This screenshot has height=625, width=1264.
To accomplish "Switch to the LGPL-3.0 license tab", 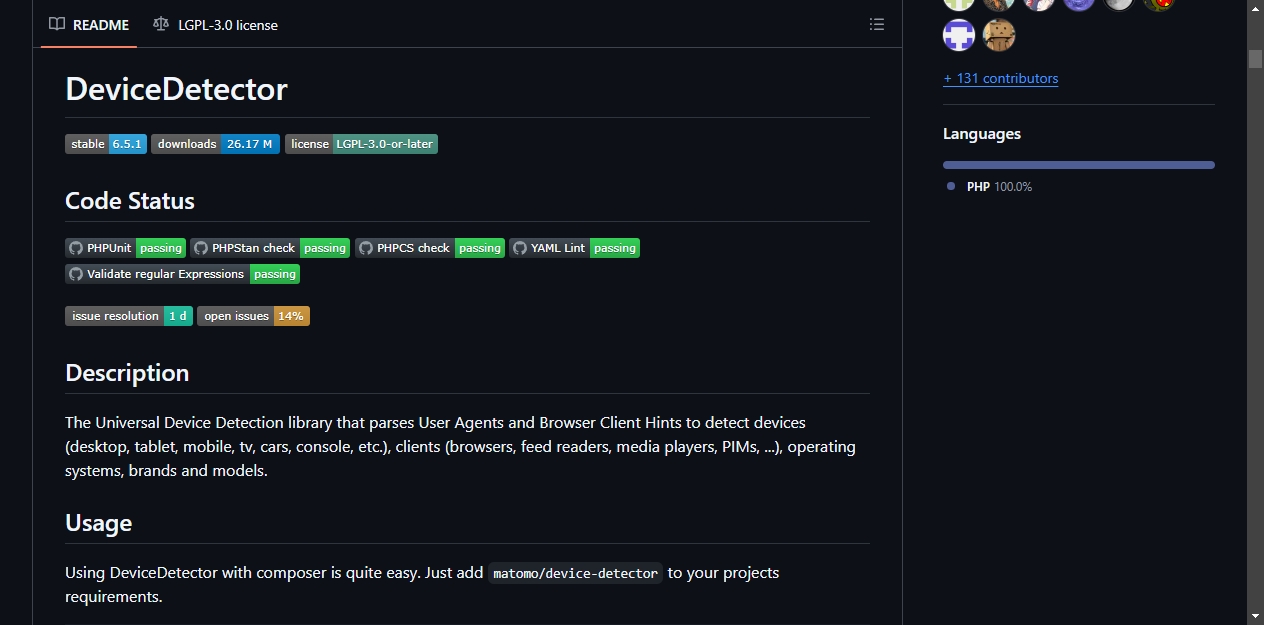I will tap(215, 24).
